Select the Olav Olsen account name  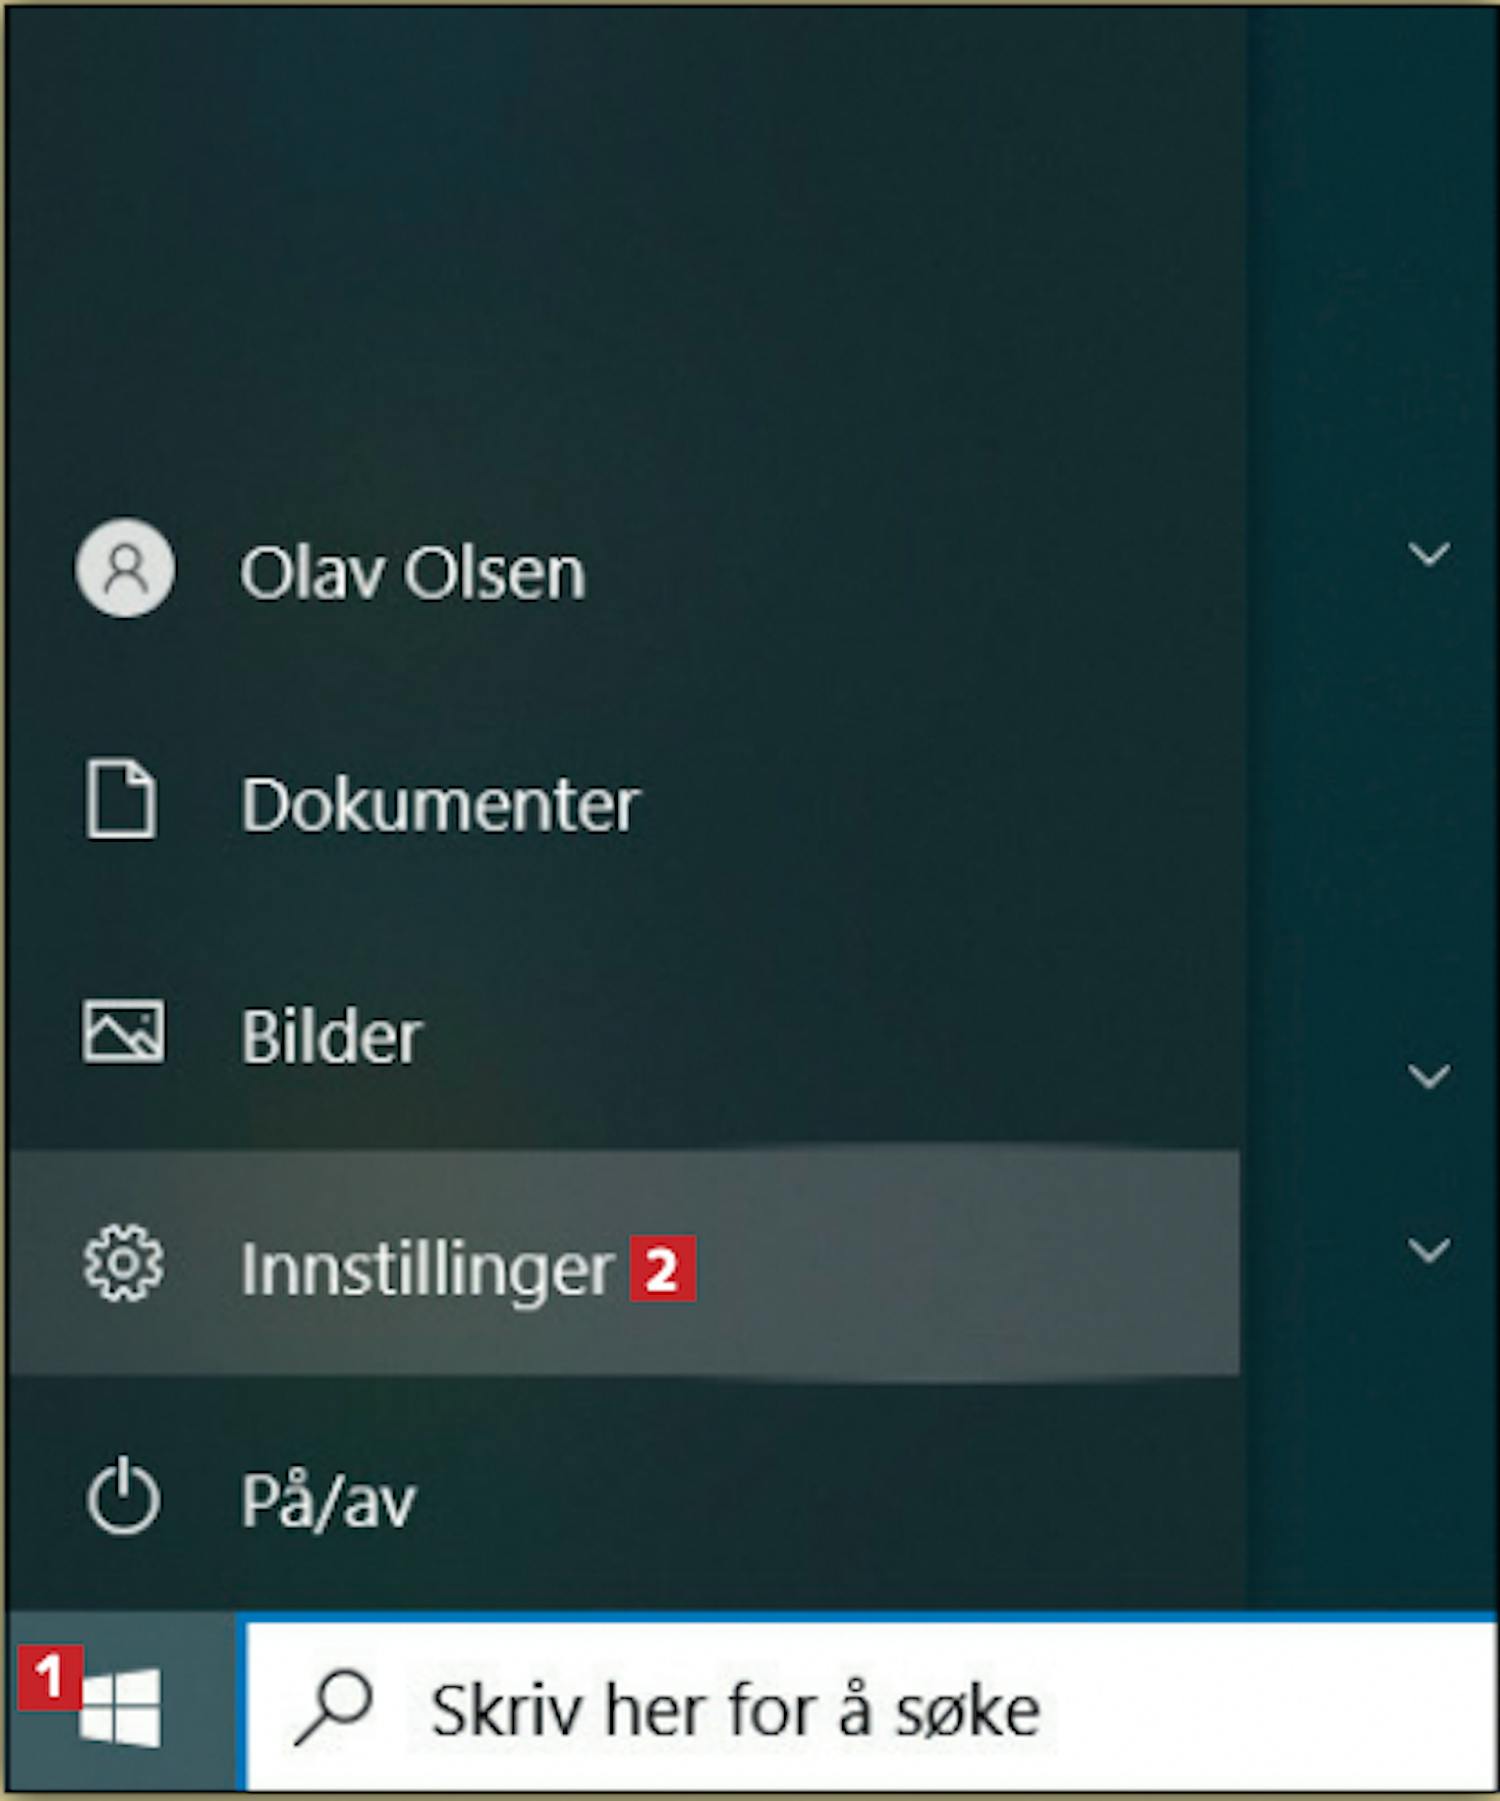pos(412,574)
